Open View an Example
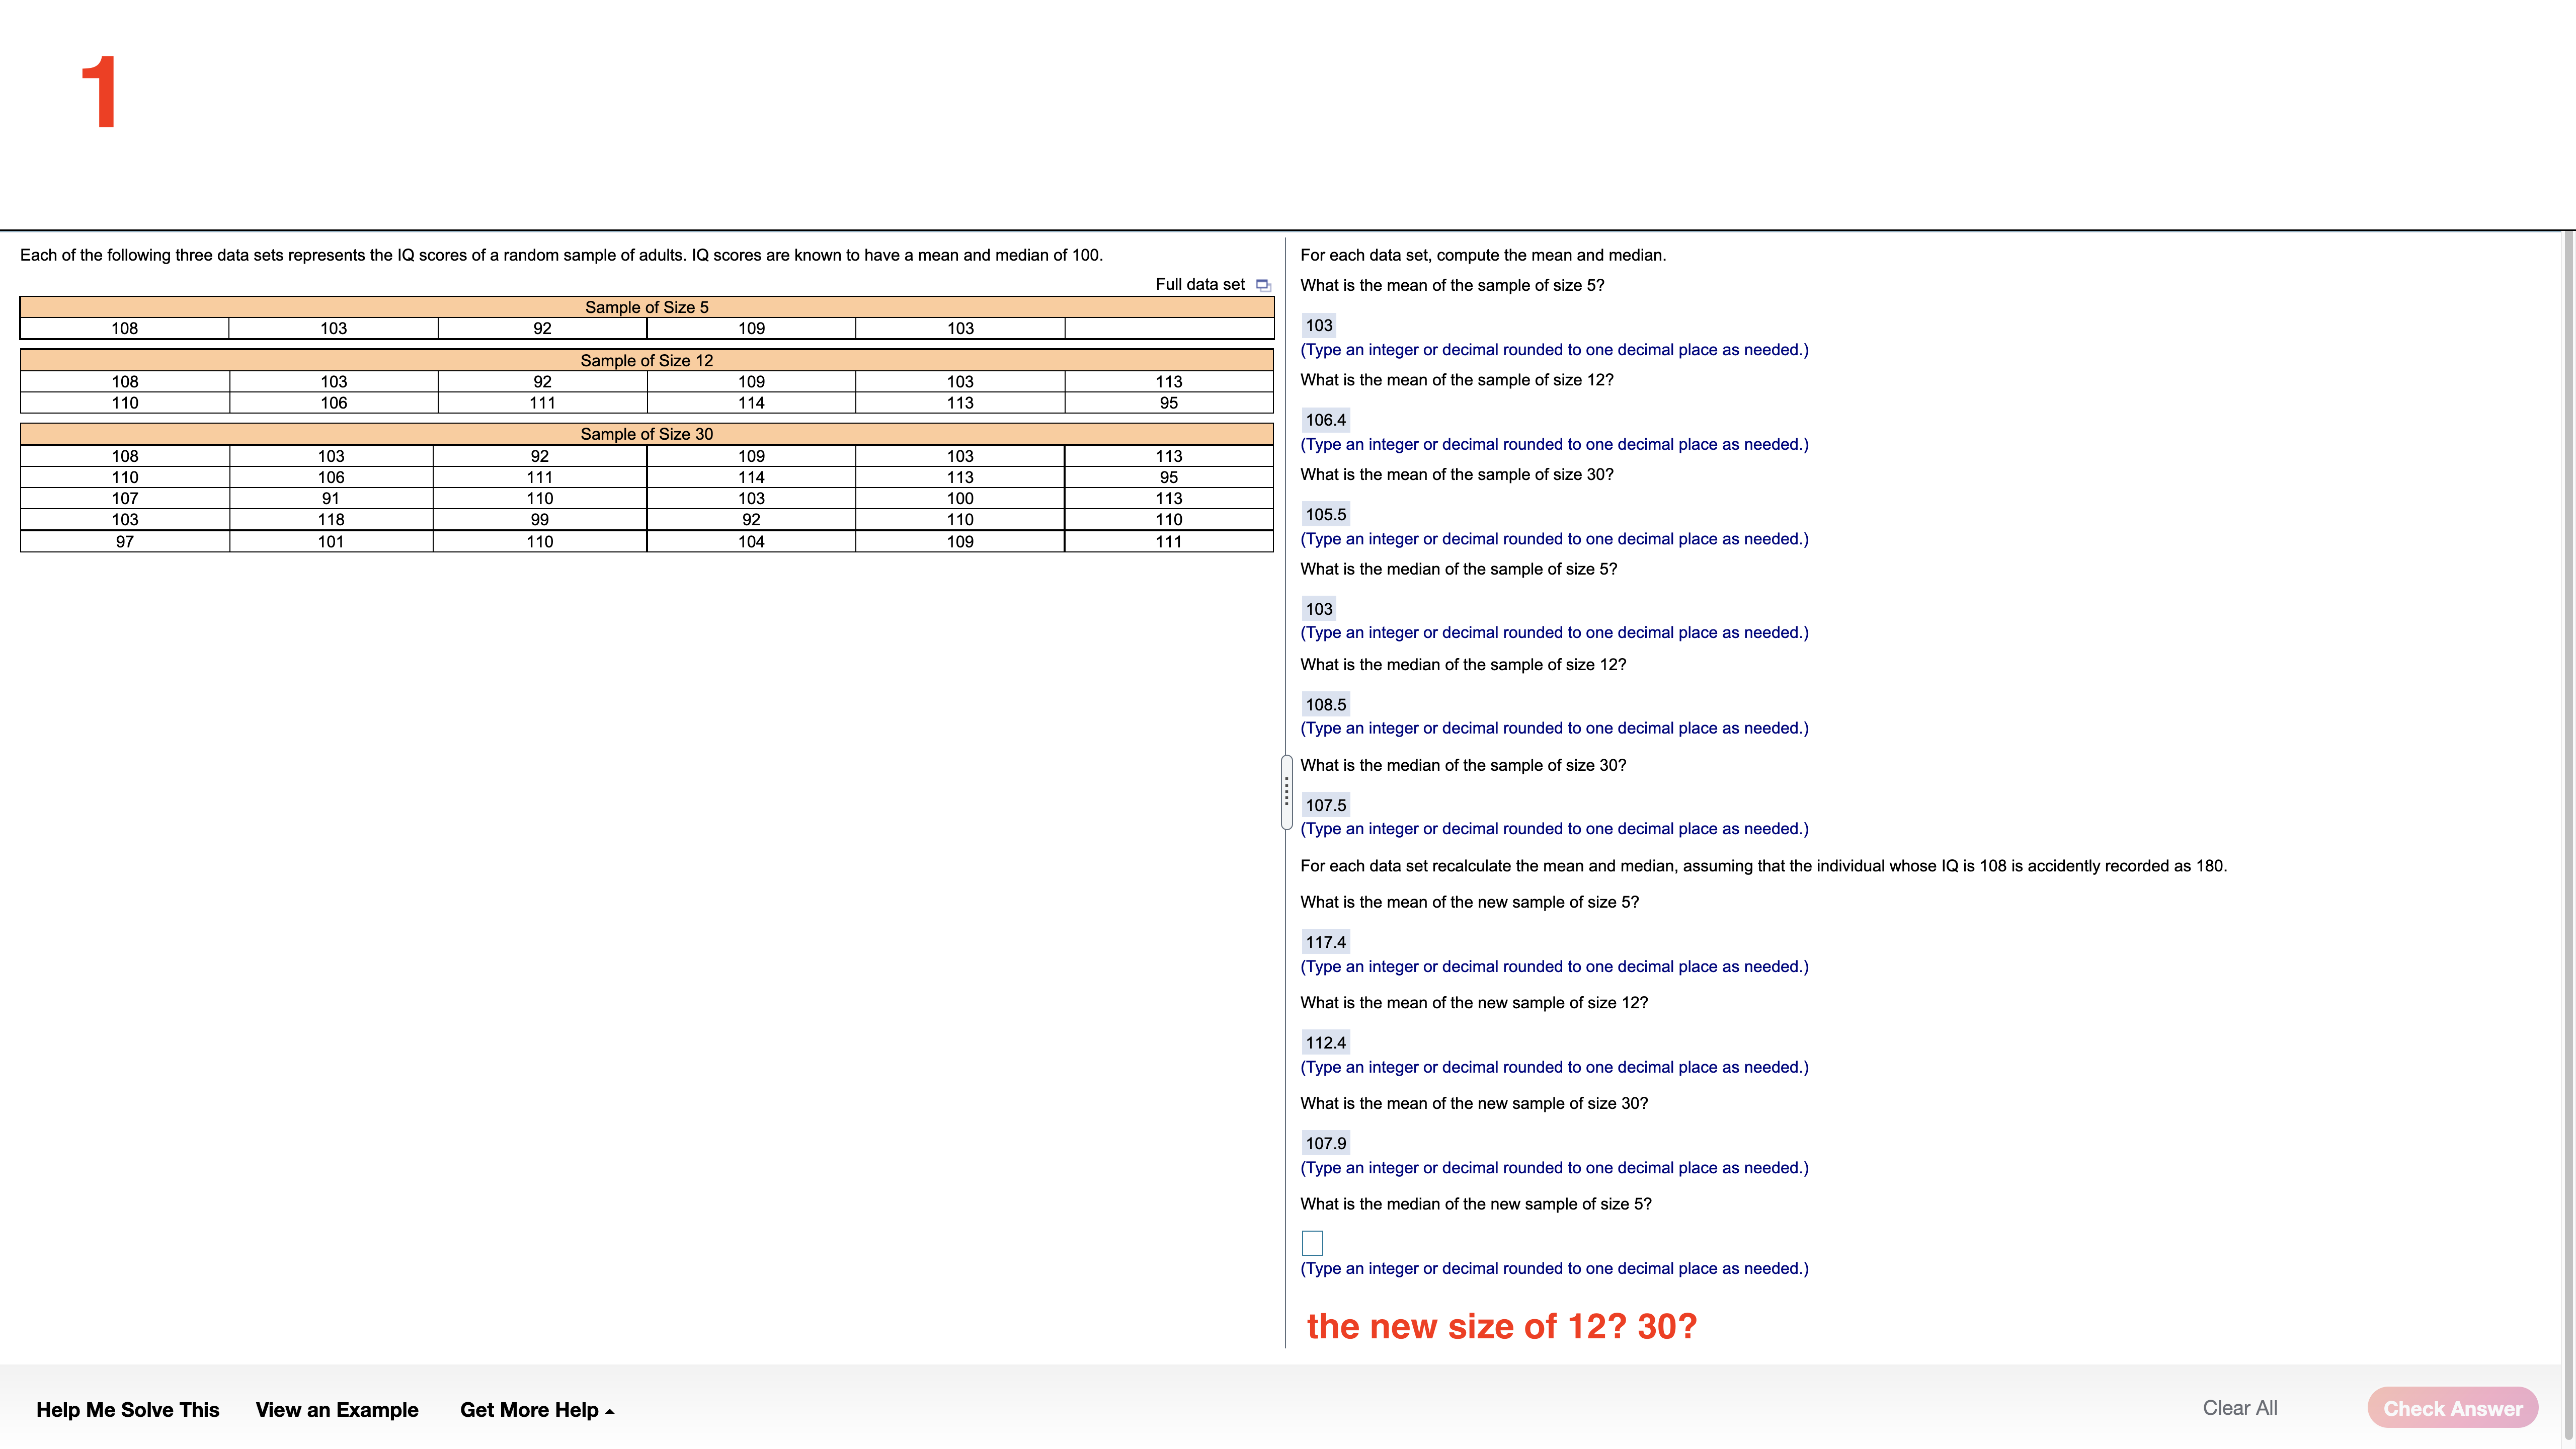The width and height of the screenshot is (2576, 1449). [337, 1409]
